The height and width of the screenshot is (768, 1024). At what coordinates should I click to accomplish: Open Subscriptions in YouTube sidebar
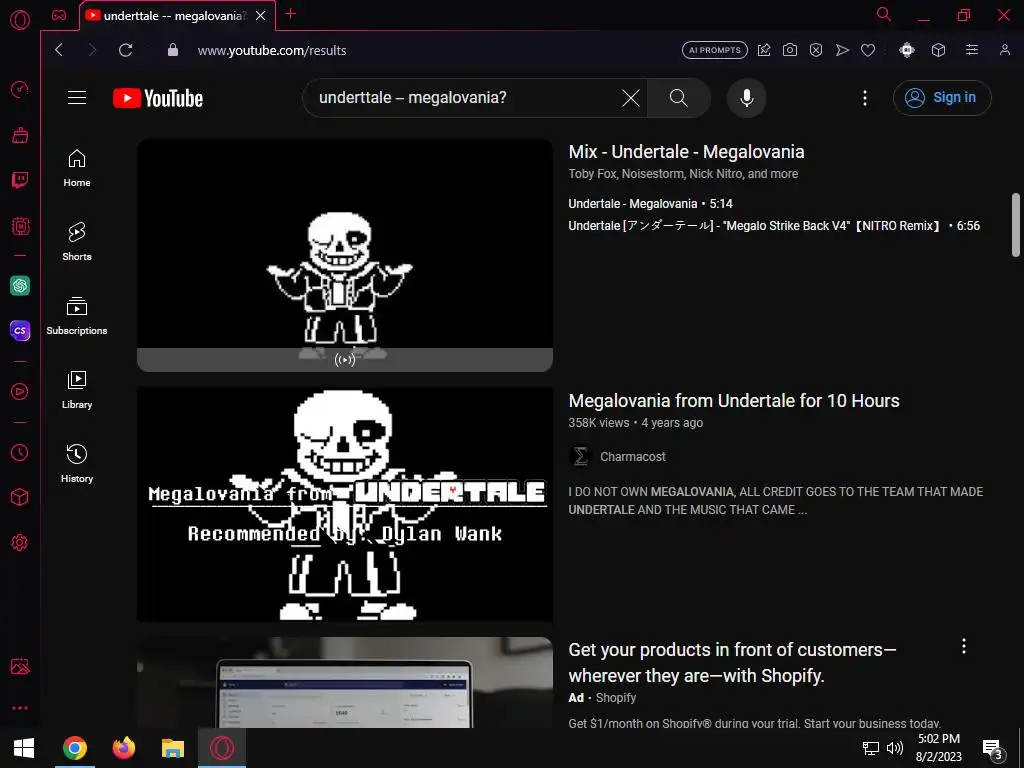77,315
